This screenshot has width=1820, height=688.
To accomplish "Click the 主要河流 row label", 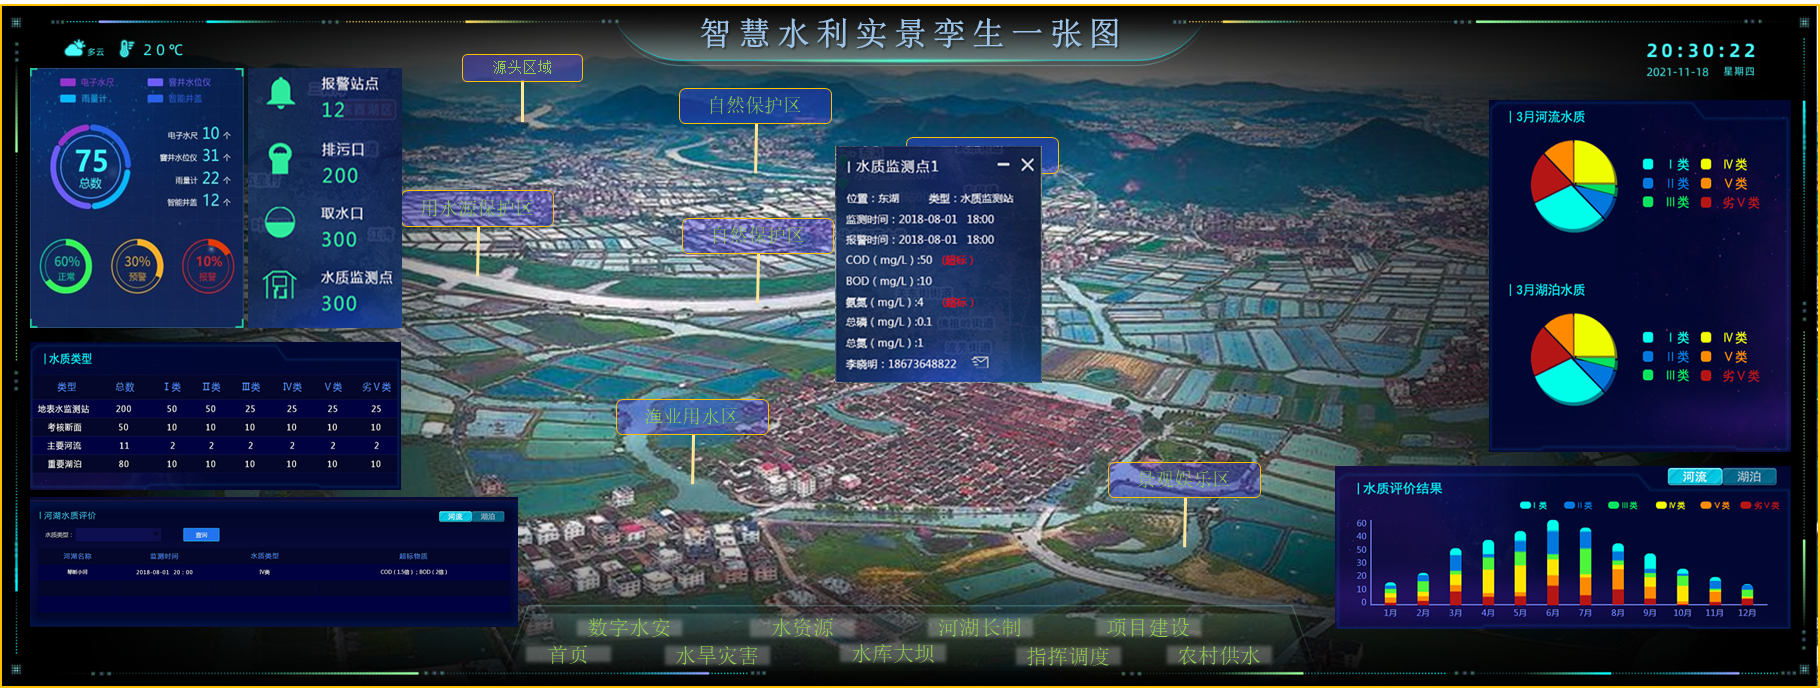I will [x=64, y=445].
